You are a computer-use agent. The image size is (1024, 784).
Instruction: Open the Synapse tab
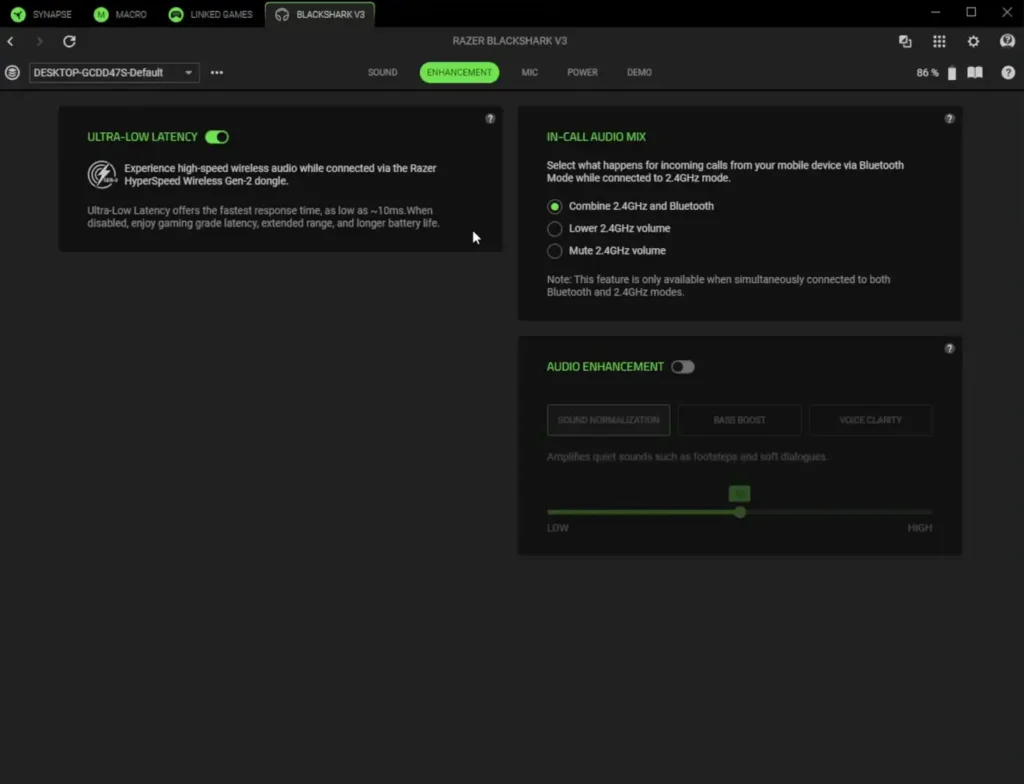[x=41, y=14]
